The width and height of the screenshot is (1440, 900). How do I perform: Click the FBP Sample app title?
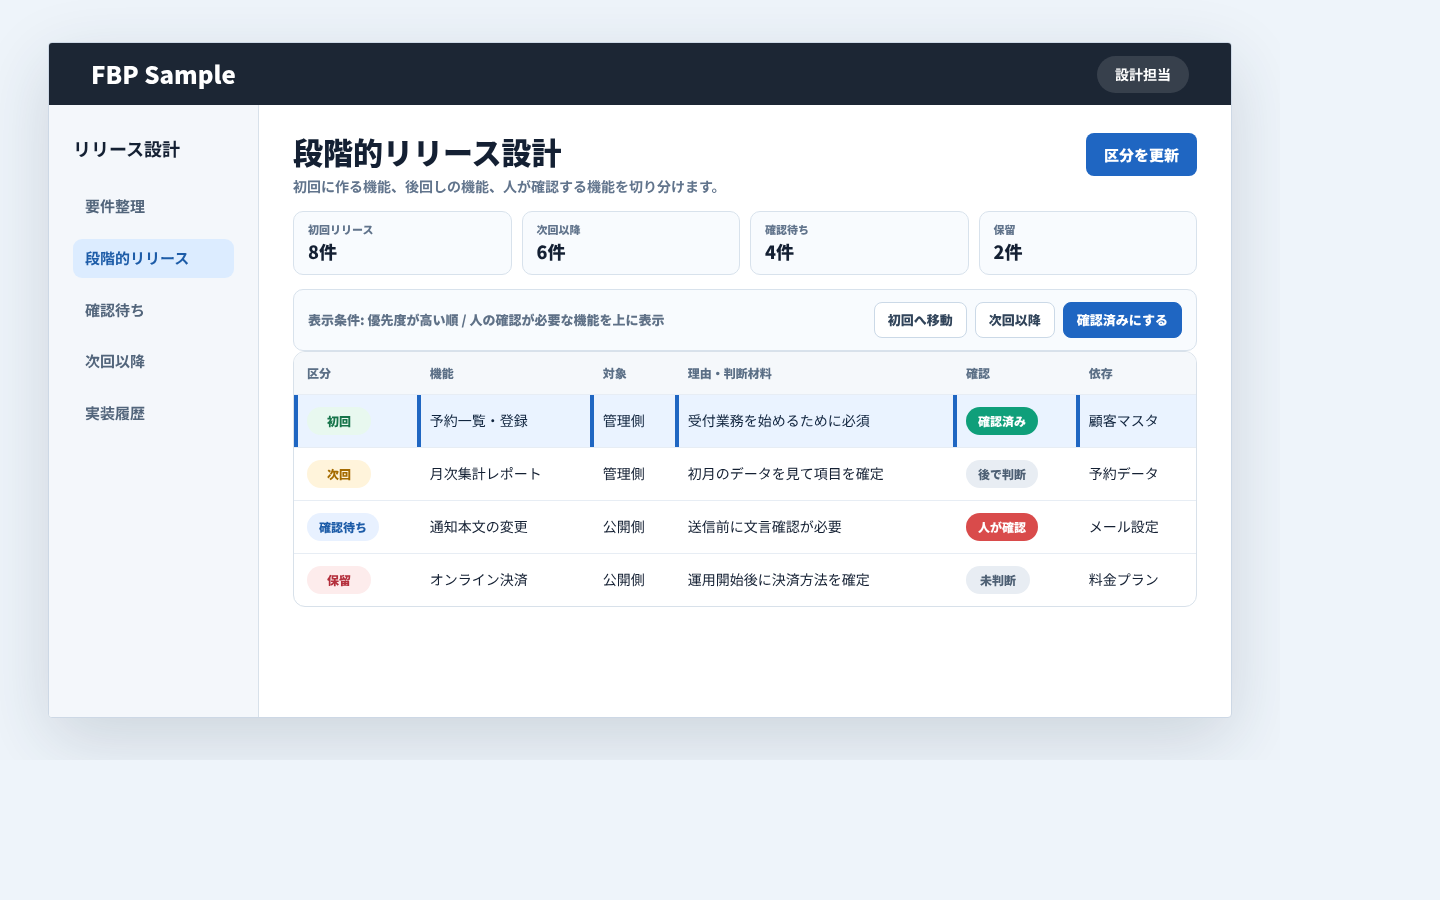[163, 75]
